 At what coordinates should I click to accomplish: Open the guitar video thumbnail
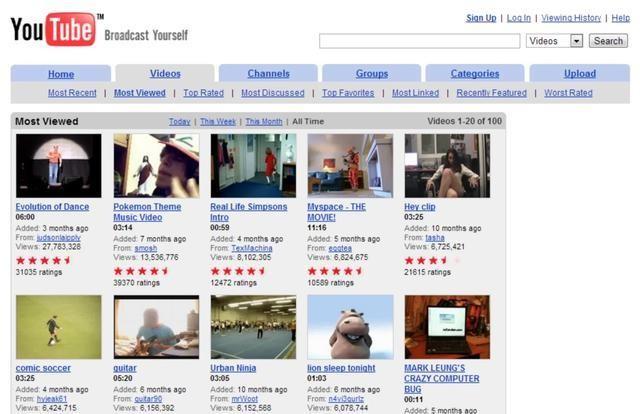point(156,327)
